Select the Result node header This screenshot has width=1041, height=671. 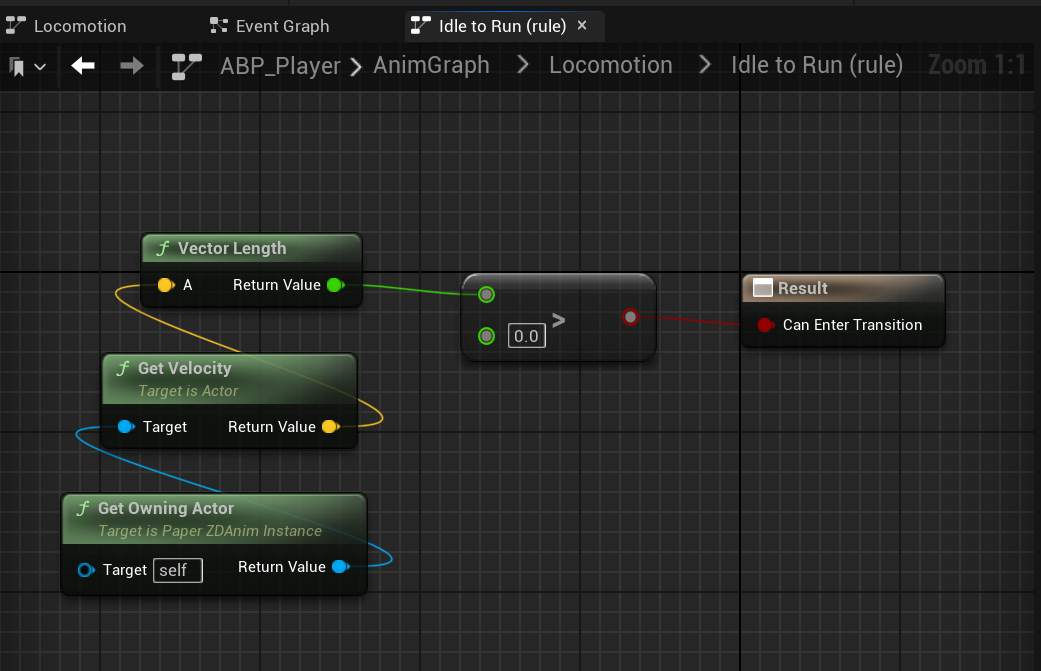(803, 288)
